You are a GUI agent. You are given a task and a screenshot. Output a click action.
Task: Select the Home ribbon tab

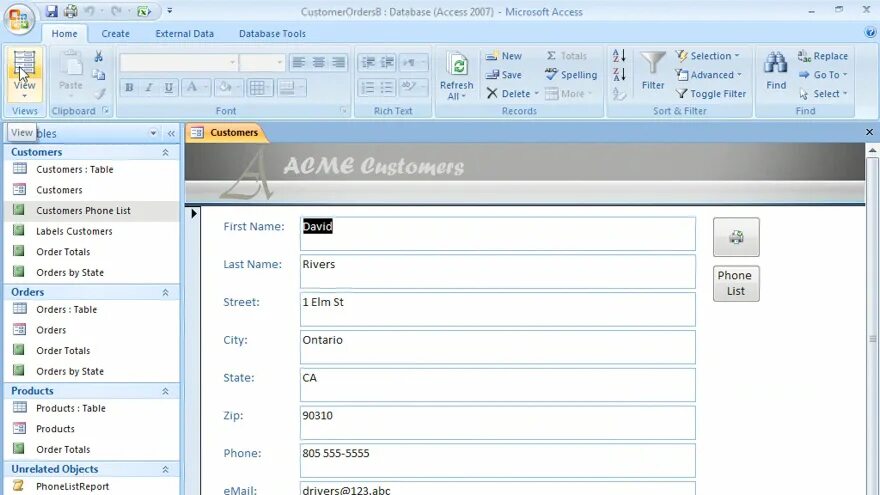pyautogui.click(x=65, y=34)
